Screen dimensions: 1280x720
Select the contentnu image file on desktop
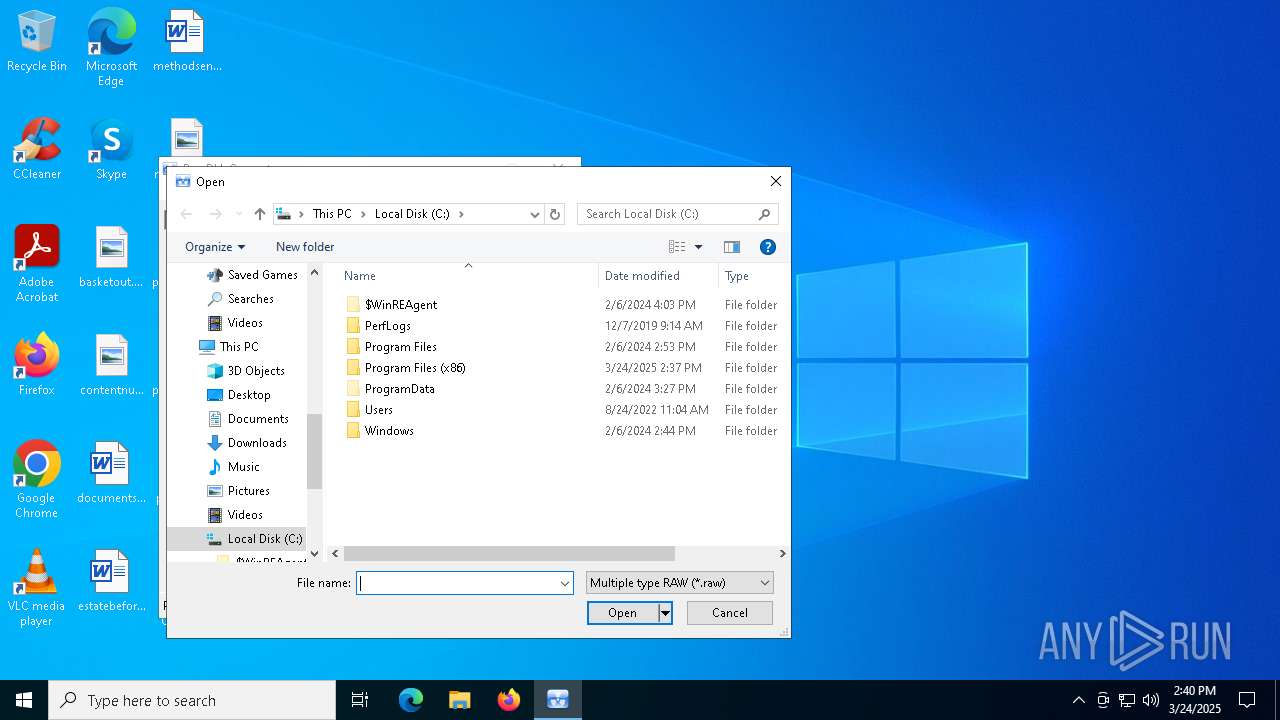[x=111, y=366]
